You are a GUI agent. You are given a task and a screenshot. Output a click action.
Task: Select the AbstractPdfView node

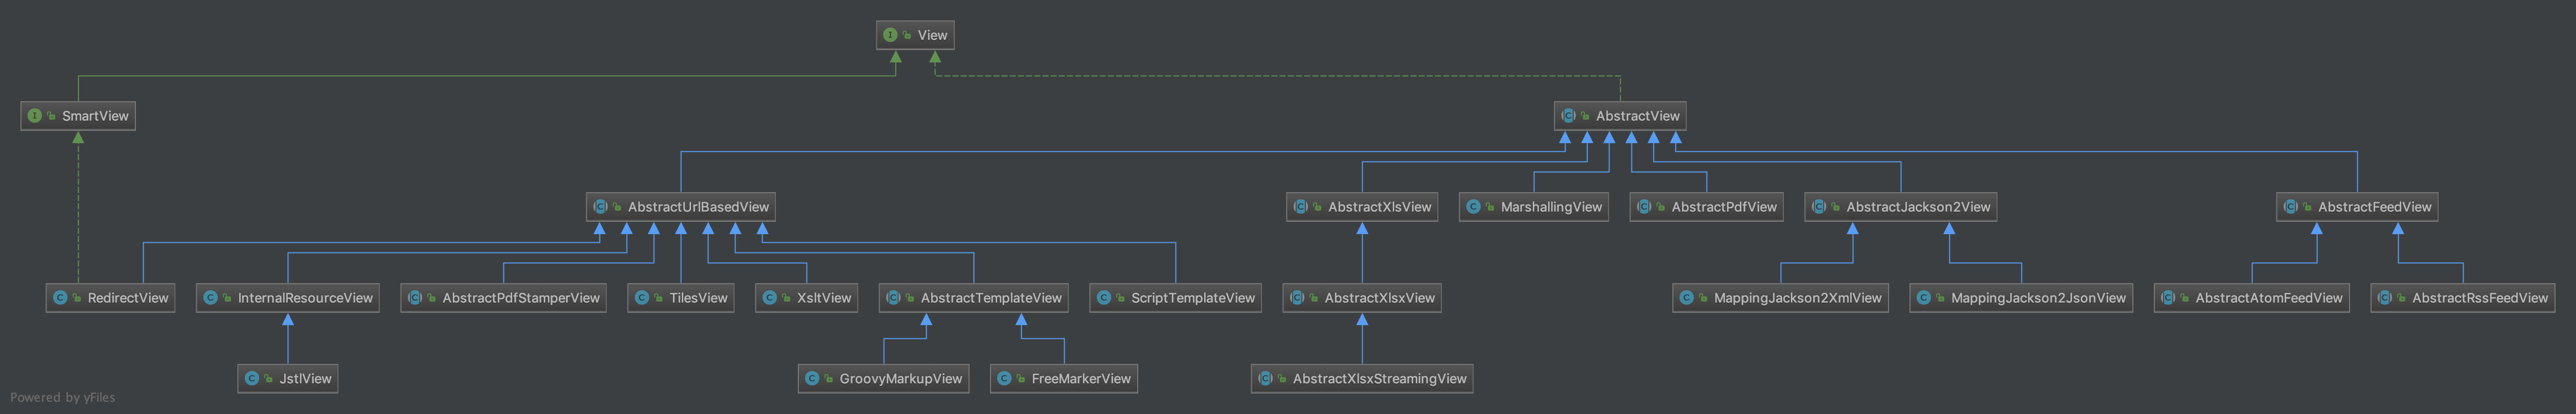pos(1707,207)
